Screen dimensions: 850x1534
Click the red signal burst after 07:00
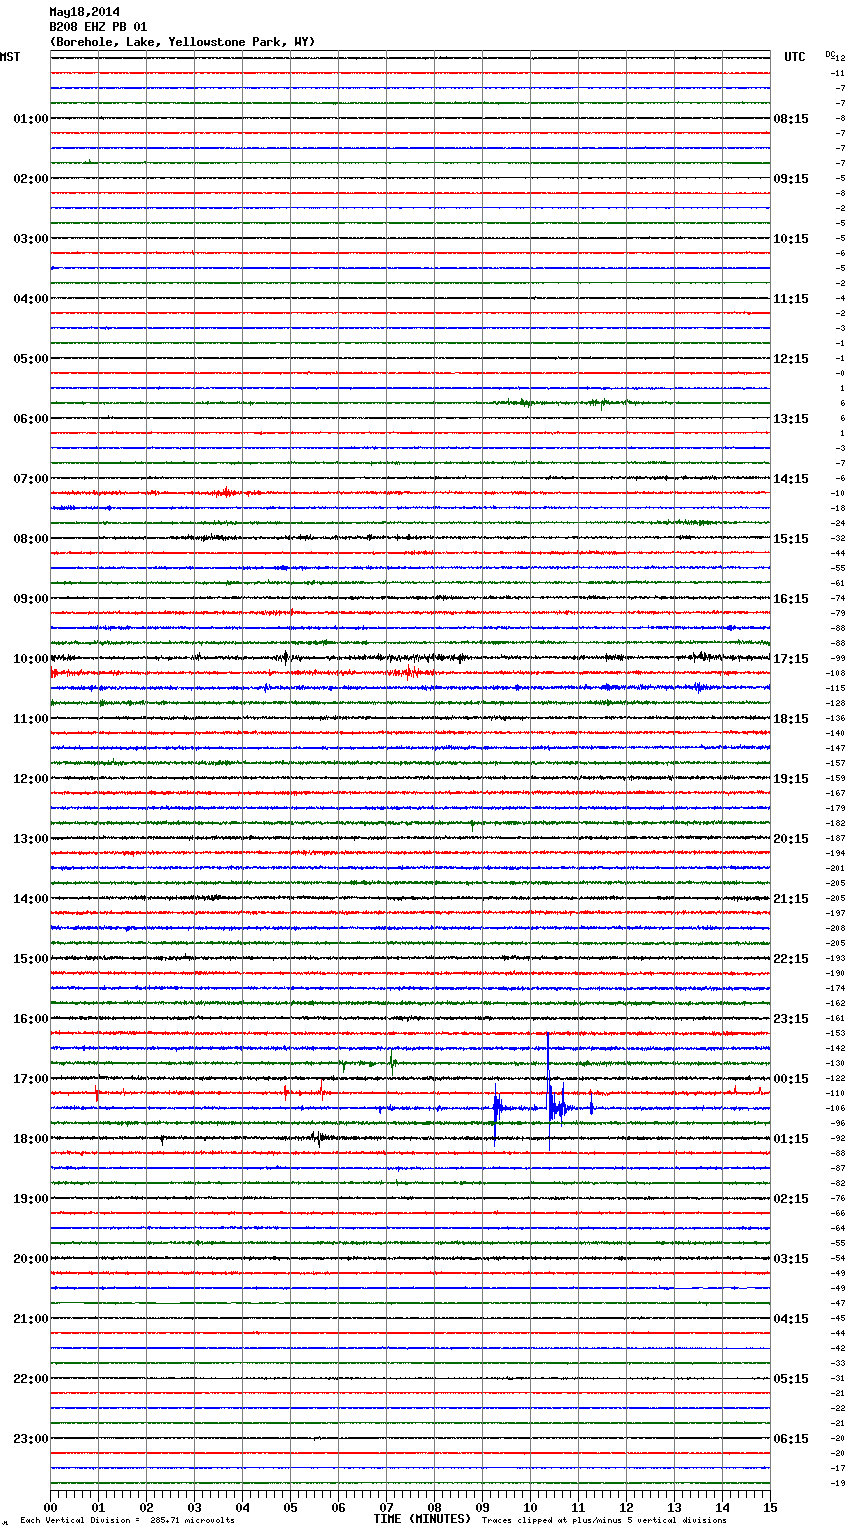[x=226, y=492]
